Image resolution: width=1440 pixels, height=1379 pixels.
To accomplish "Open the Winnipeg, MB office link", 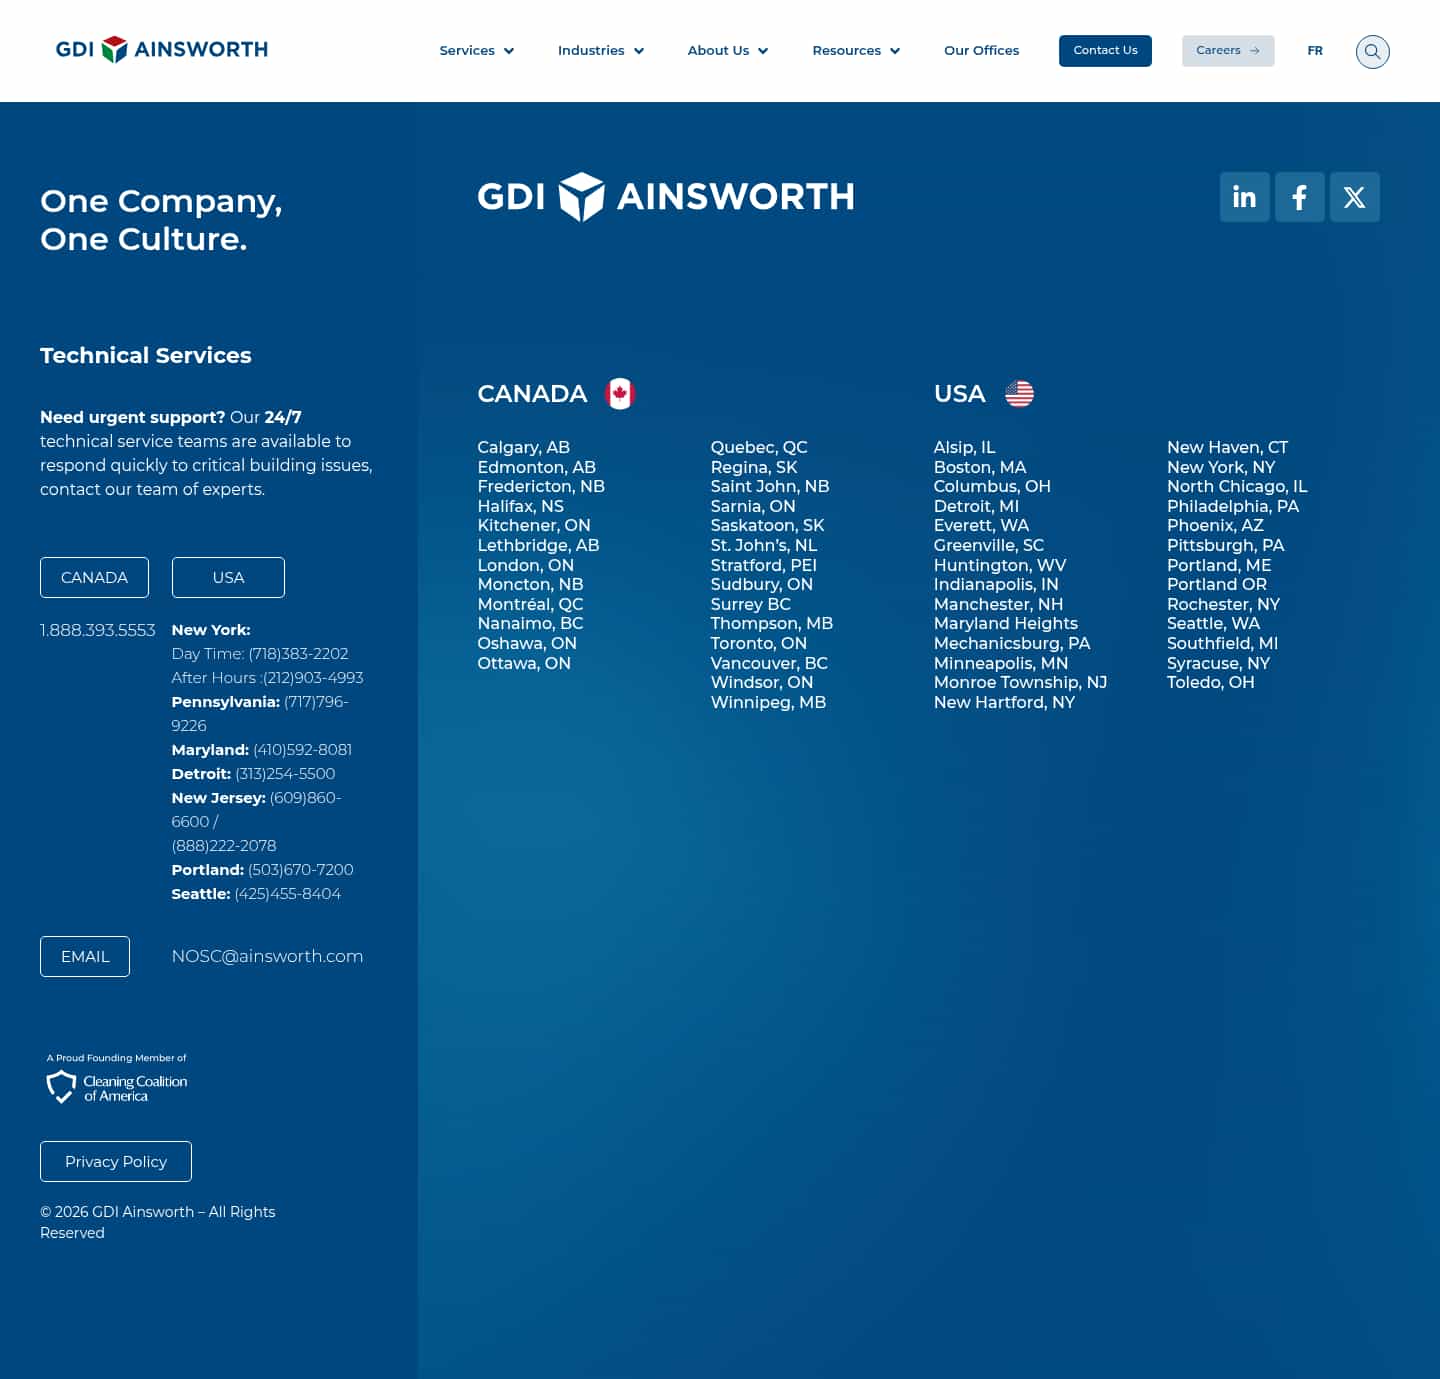I will 768,702.
